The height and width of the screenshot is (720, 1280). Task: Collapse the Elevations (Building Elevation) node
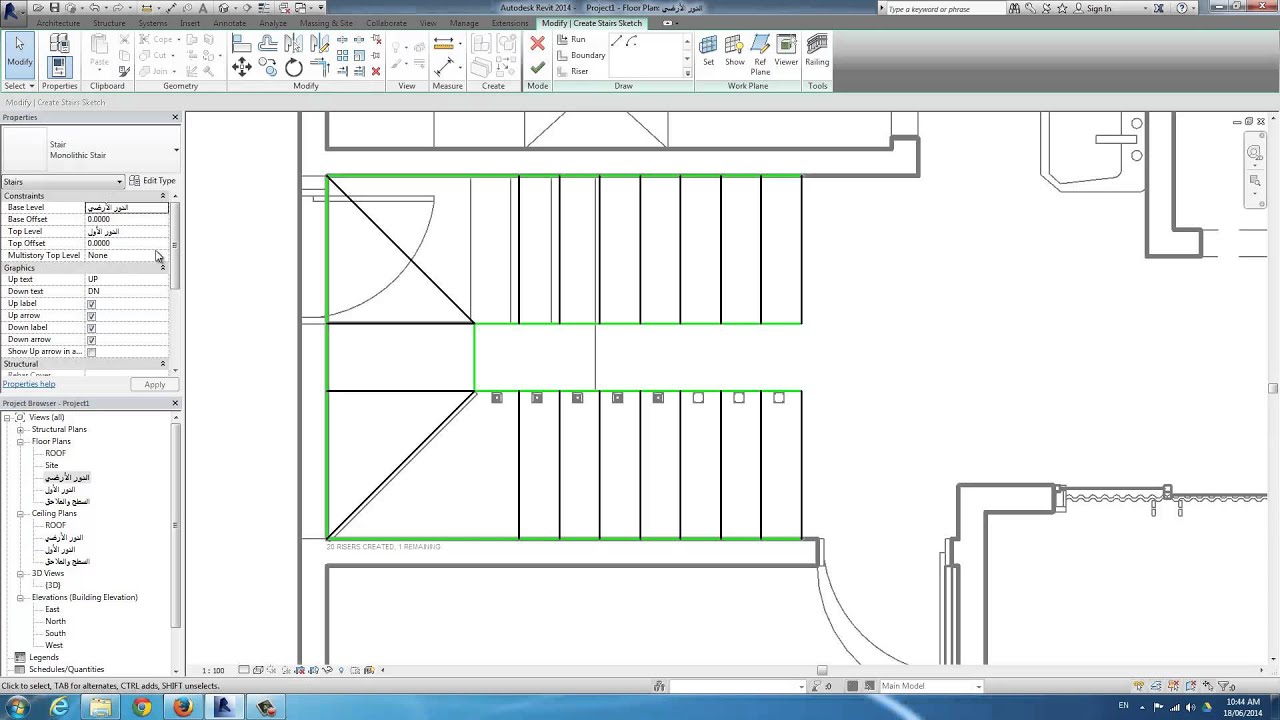[x=20, y=597]
